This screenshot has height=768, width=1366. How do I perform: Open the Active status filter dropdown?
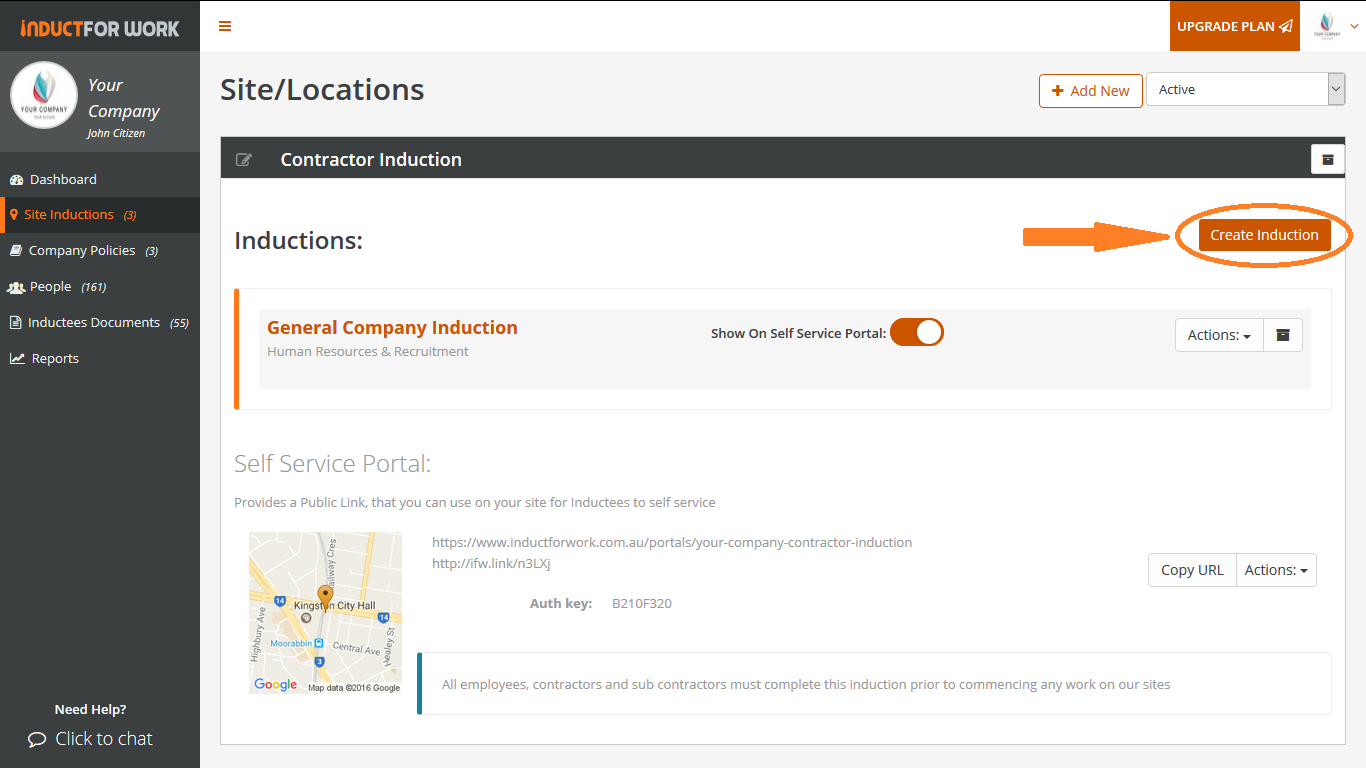coord(1244,89)
